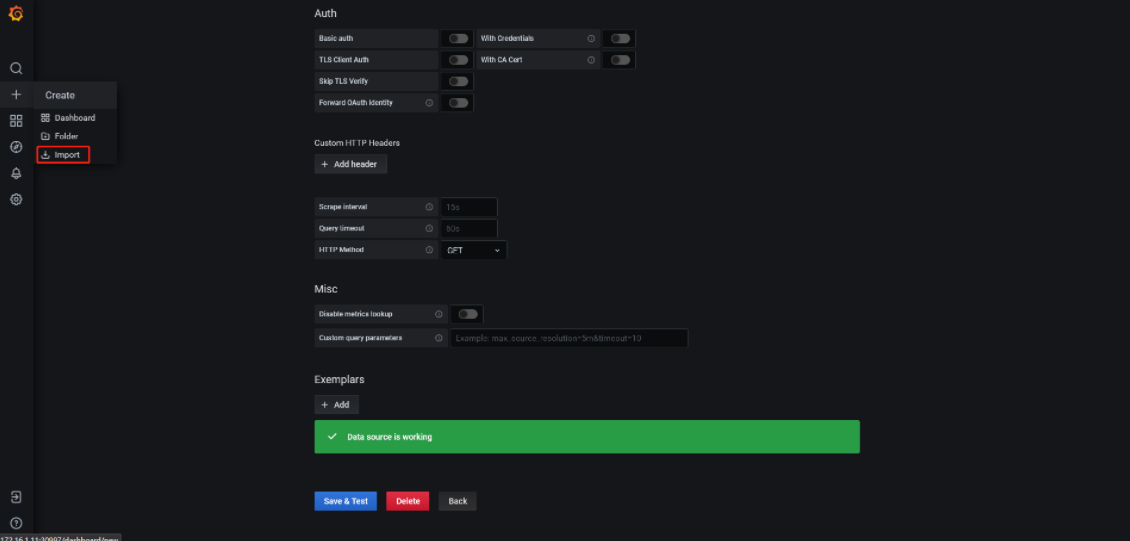The width and height of the screenshot is (1130, 541).
Task: Enable the Basic auth toggle
Action: pyautogui.click(x=458, y=39)
